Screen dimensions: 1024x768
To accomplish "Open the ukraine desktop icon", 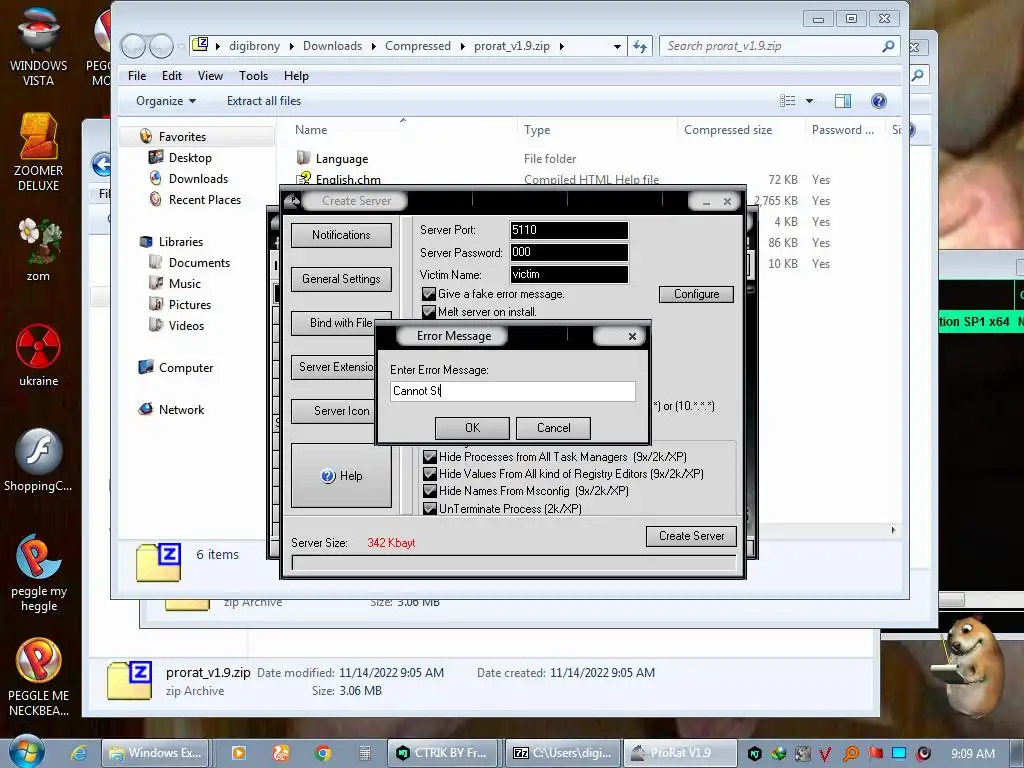I will click(x=39, y=355).
